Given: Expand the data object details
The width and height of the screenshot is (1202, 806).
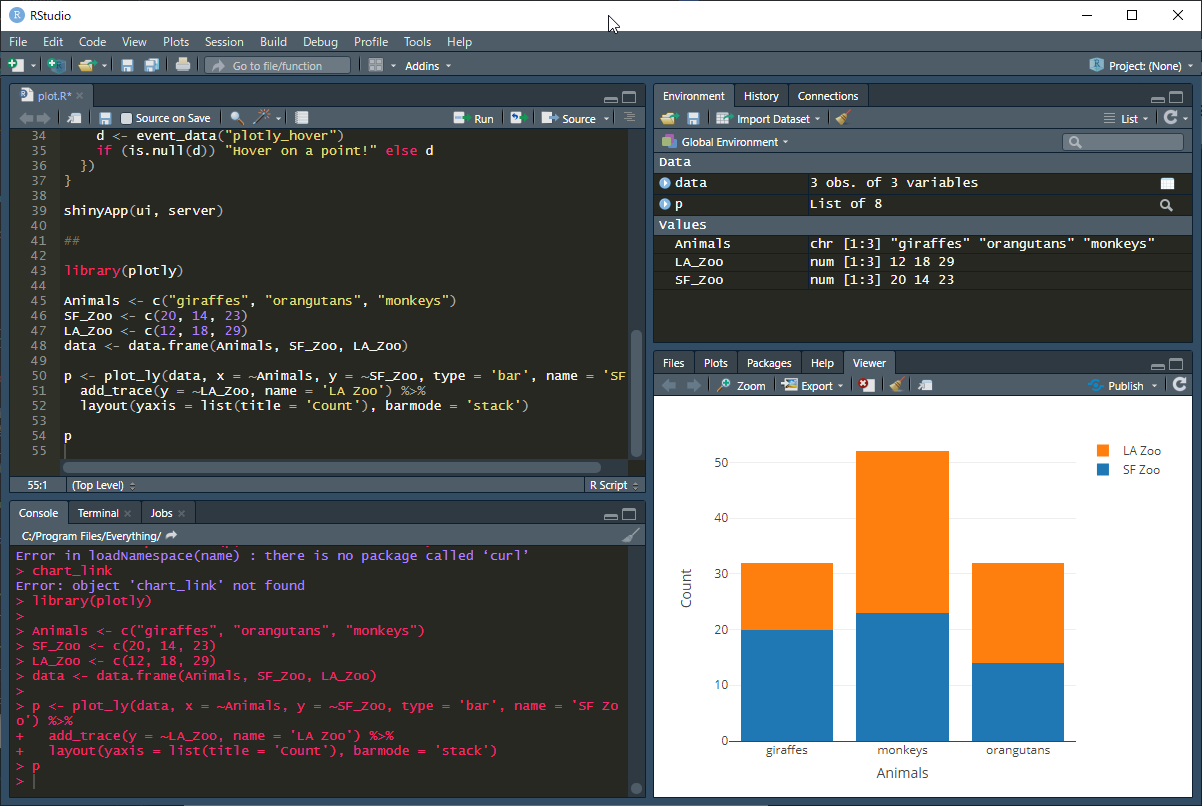Looking at the screenshot, I should pyautogui.click(x=665, y=183).
